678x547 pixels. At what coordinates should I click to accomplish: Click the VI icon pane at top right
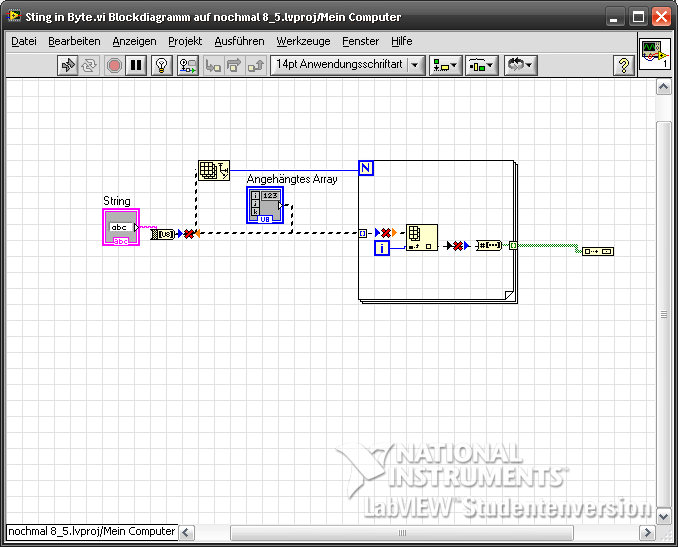coord(655,54)
